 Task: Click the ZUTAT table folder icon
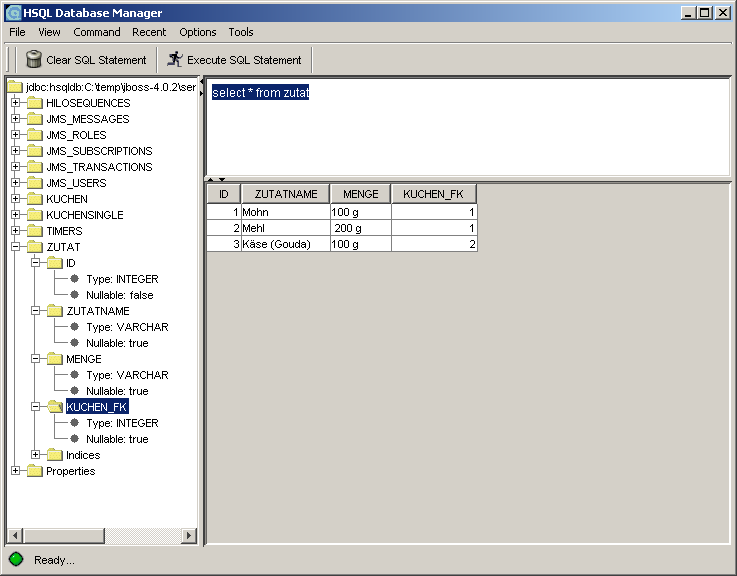pos(35,247)
